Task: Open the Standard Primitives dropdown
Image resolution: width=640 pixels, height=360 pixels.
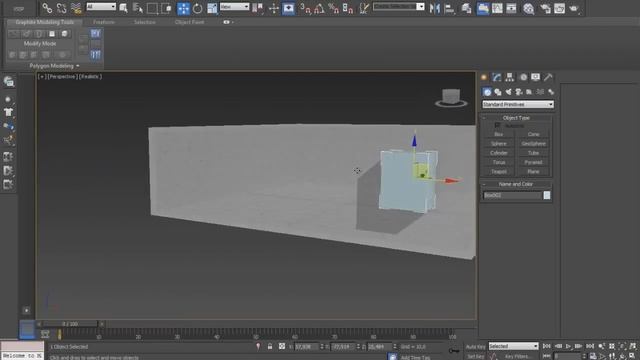Action: pos(518,104)
